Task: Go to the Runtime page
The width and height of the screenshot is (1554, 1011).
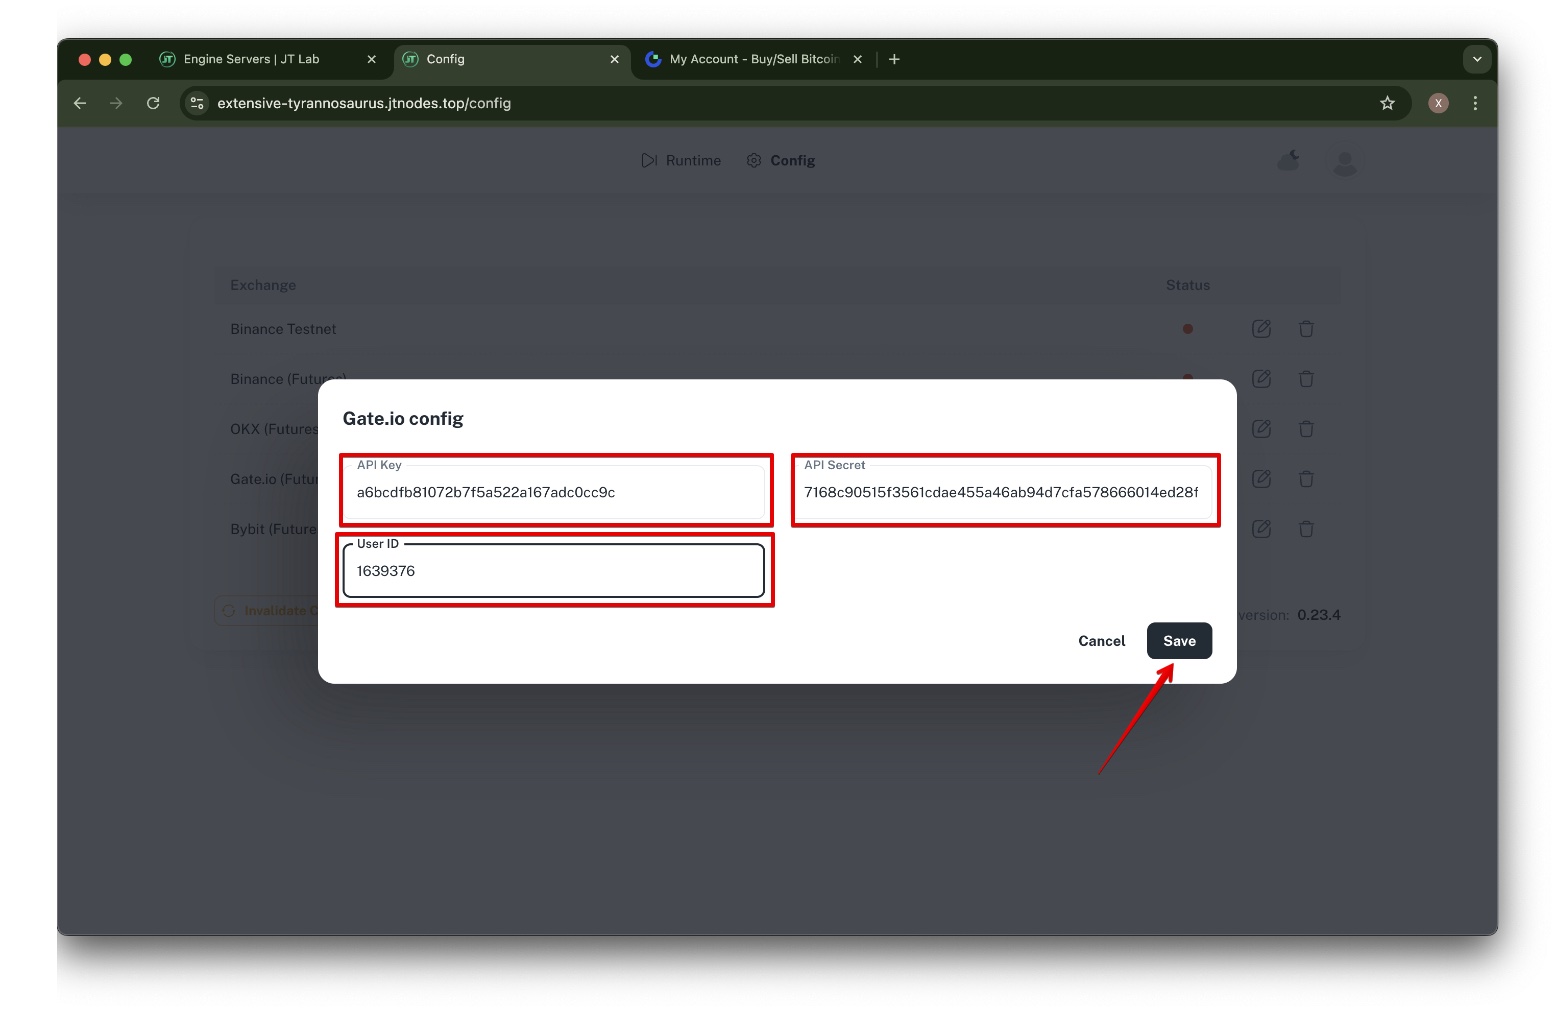Action: (681, 160)
